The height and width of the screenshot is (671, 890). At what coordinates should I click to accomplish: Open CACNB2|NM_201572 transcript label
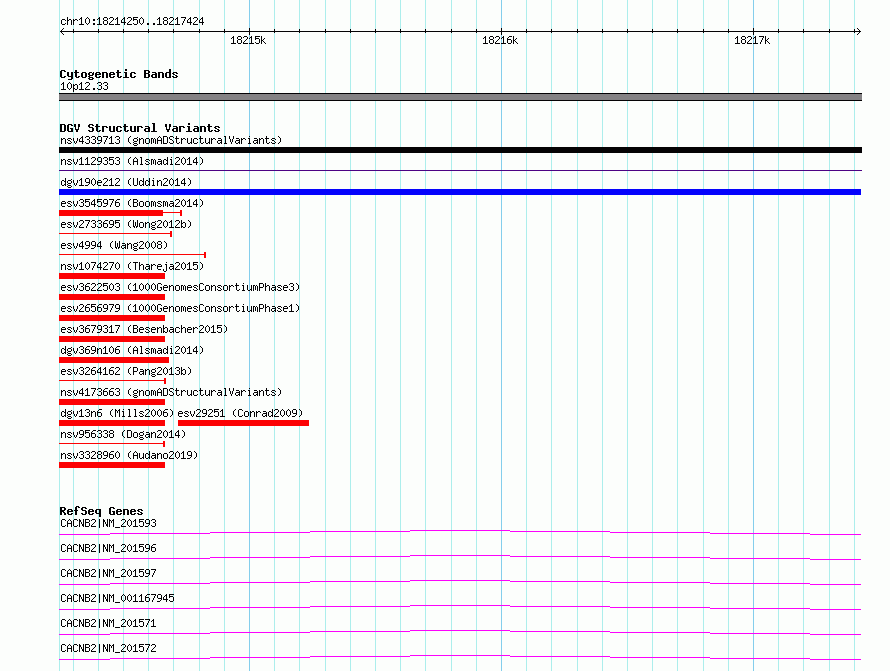108,648
